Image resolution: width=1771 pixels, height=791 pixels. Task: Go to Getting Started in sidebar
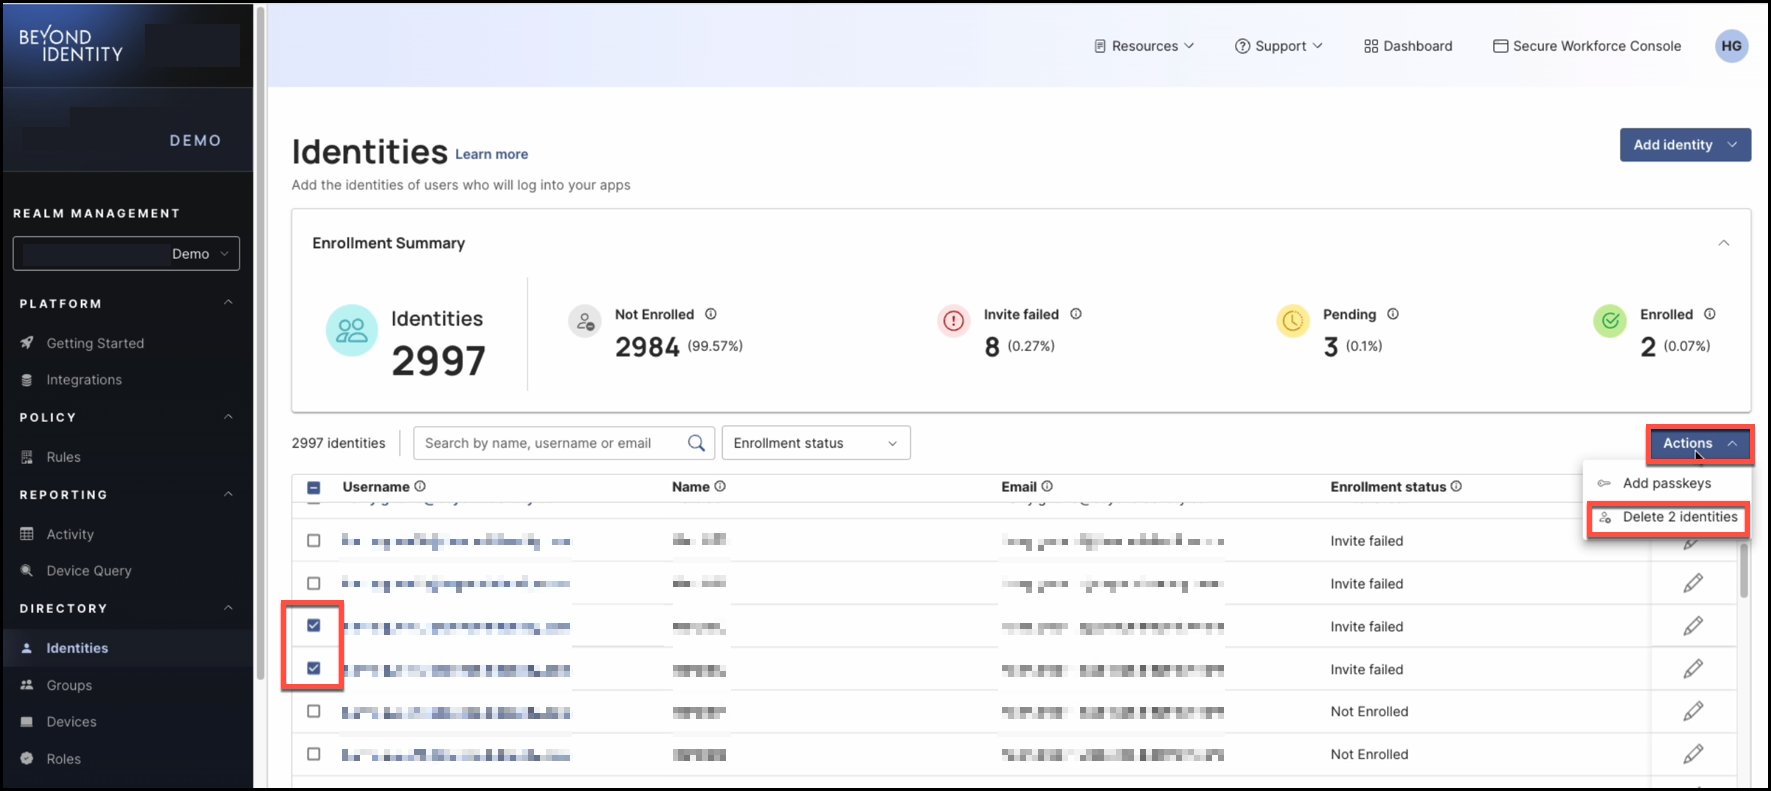(x=95, y=343)
